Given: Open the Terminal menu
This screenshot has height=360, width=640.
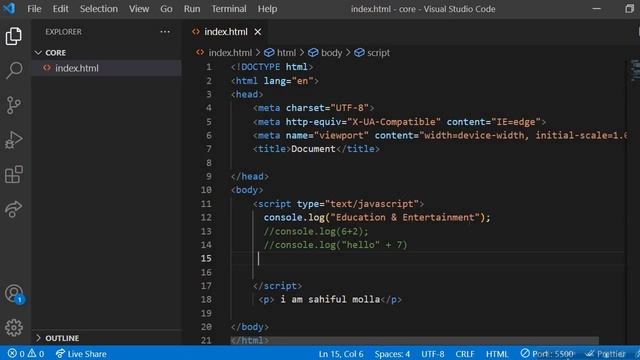Looking at the screenshot, I should 229,9.
